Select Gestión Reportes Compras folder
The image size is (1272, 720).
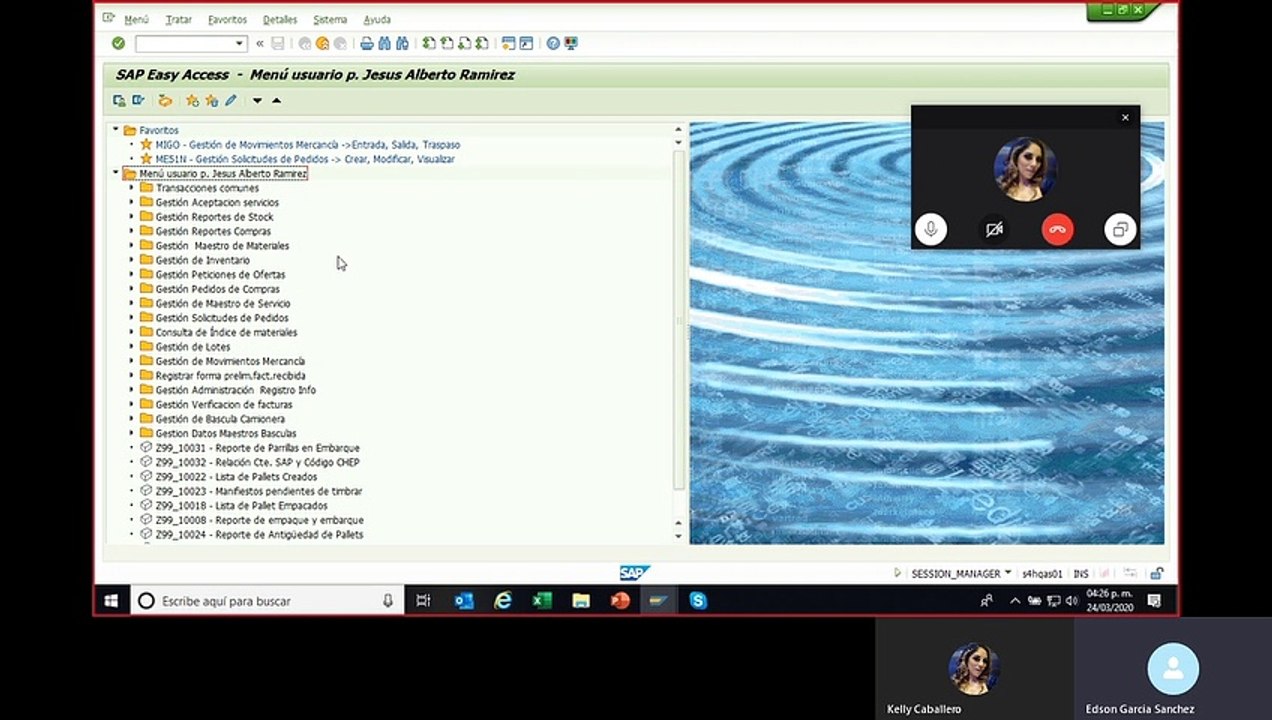pos(213,231)
